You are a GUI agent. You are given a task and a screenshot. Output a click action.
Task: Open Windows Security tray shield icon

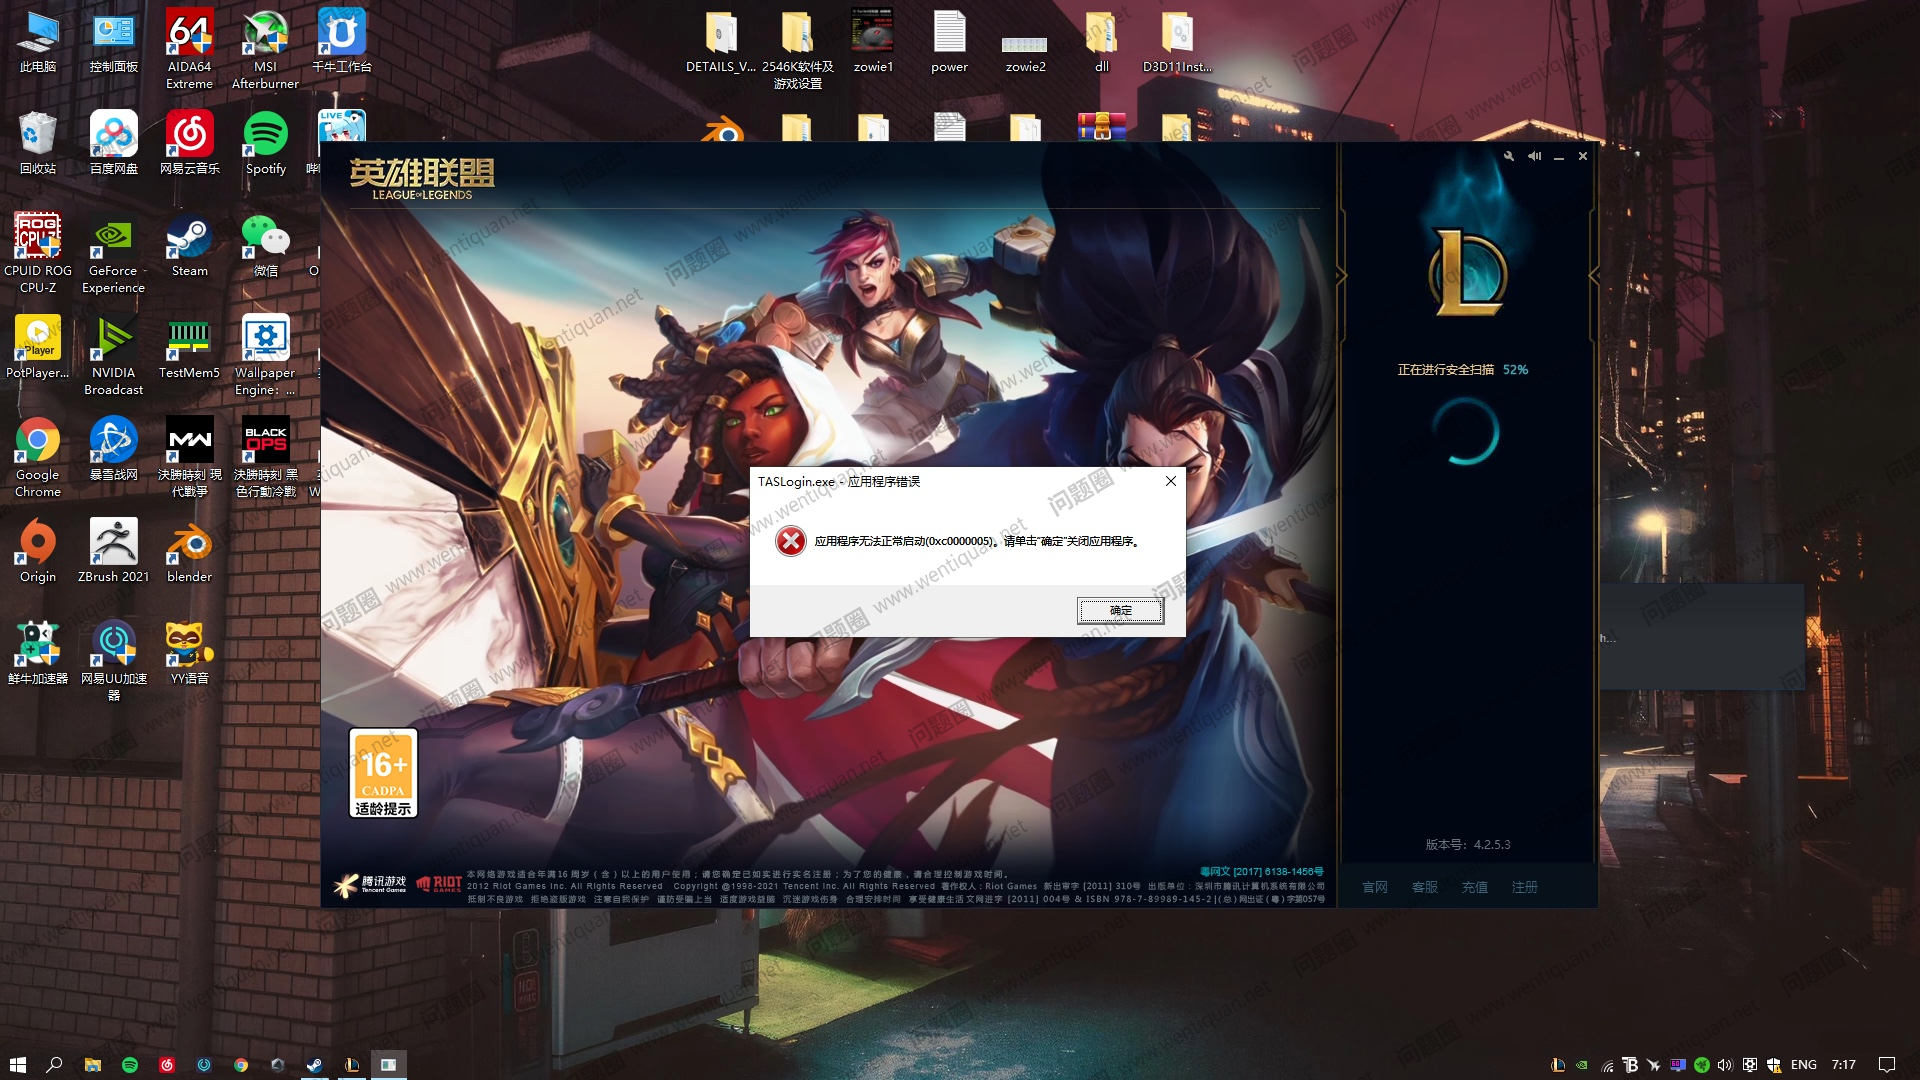[1773, 1065]
